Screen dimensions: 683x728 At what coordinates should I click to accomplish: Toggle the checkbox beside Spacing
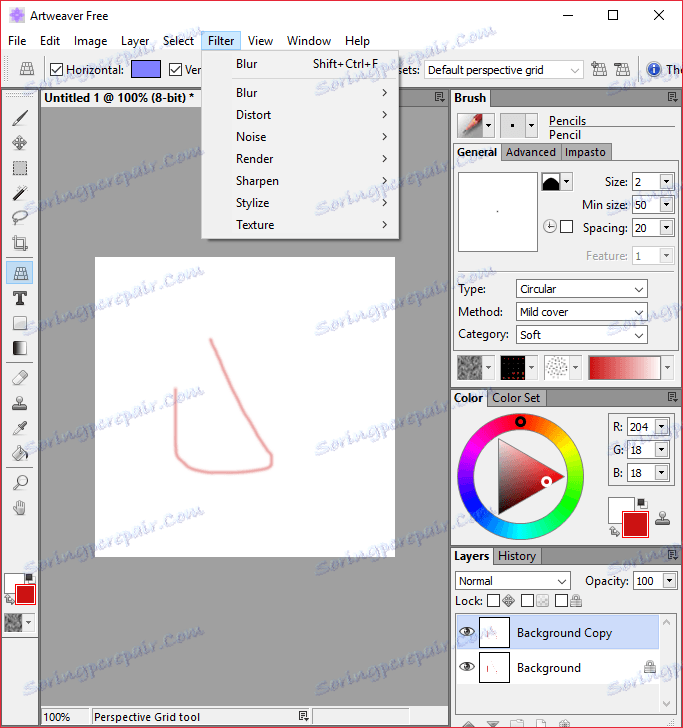pos(566,227)
